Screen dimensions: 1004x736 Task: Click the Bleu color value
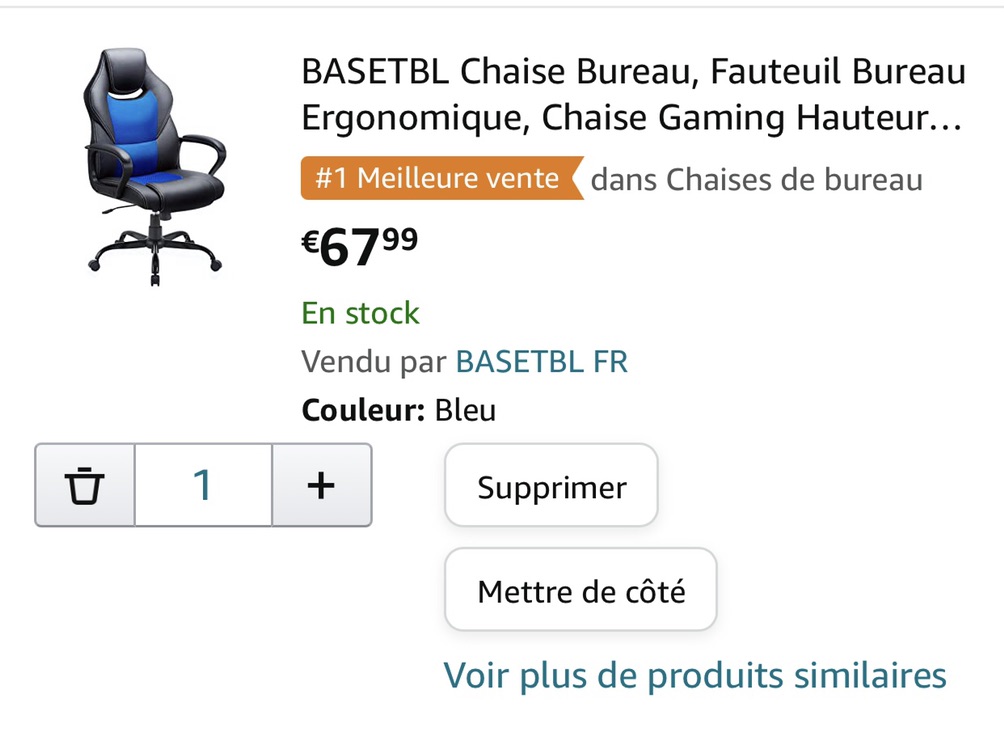466,410
